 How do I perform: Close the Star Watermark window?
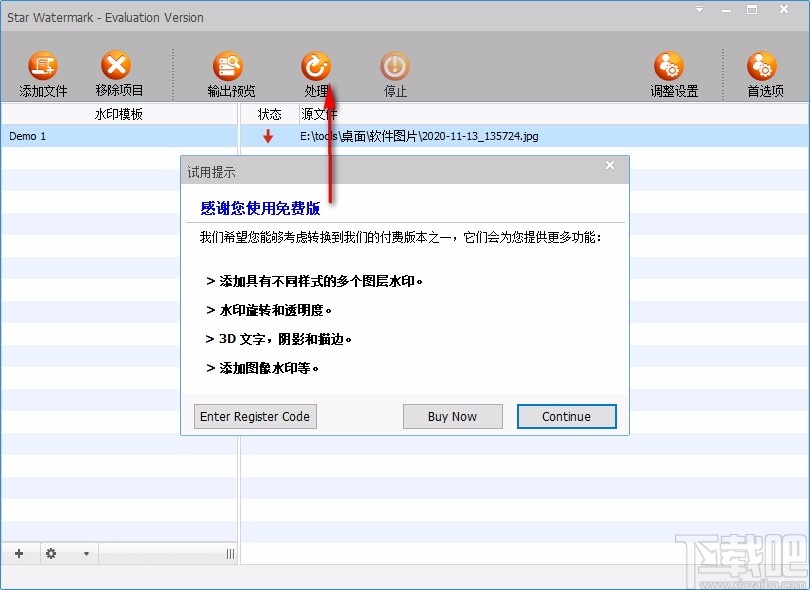tap(784, 9)
